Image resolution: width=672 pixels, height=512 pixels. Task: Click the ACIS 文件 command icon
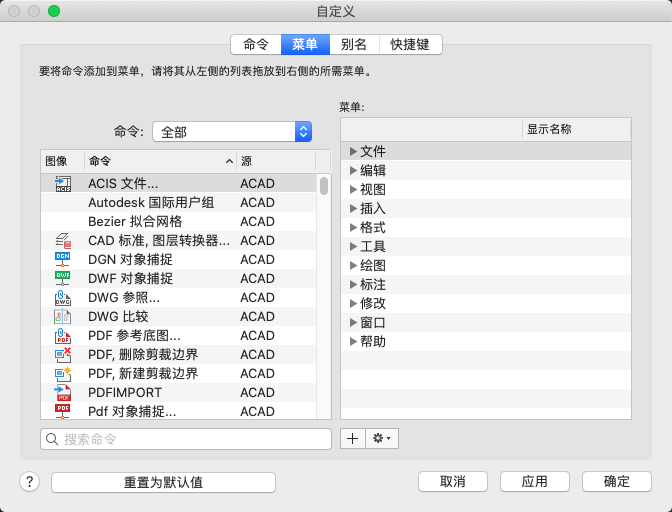(63, 183)
